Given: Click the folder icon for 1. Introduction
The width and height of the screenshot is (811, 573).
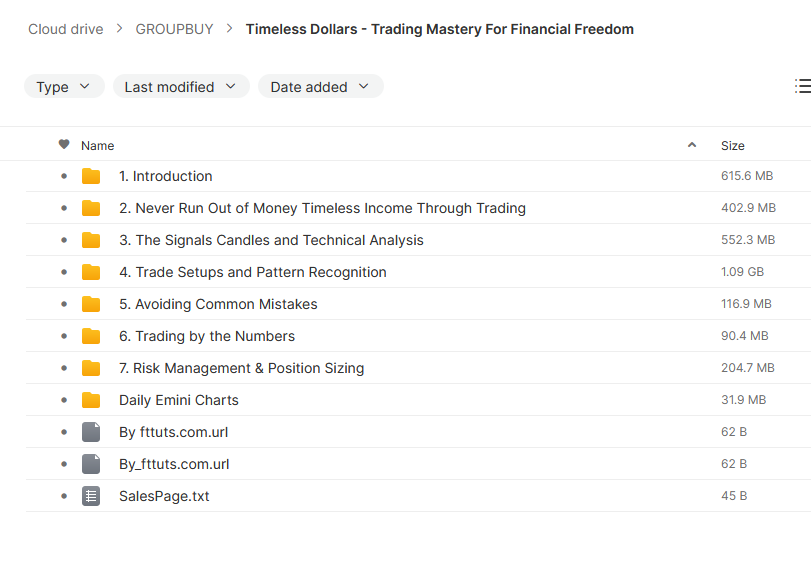Looking at the screenshot, I should pyautogui.click(x=91, y=176).
